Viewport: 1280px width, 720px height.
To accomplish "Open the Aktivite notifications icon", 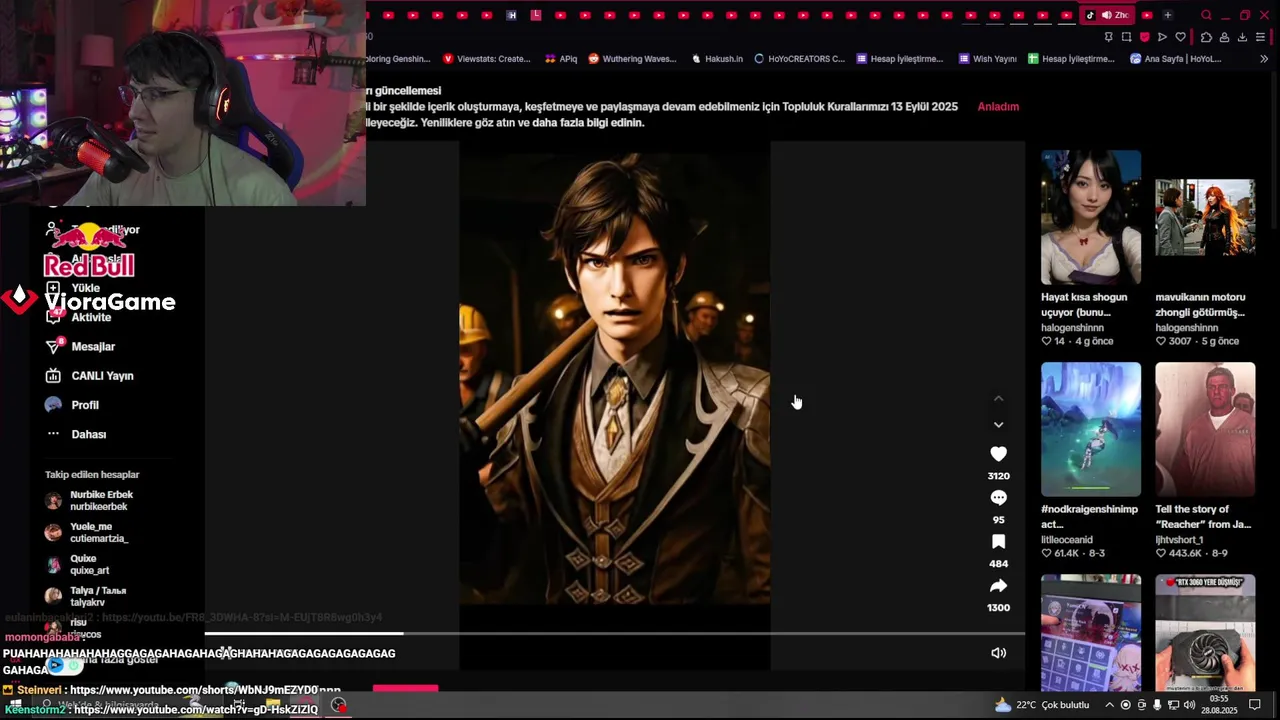I will coord(55,316).
